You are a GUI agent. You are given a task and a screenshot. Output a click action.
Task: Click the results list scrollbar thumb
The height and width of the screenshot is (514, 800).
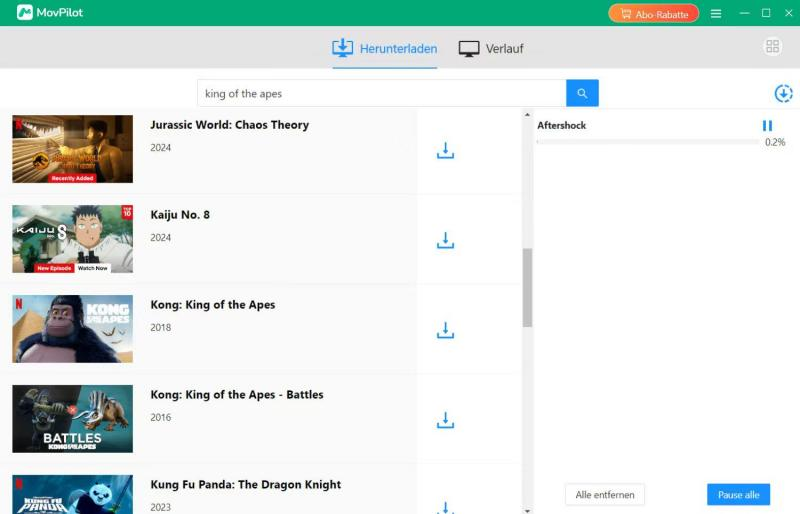point(528,287)
